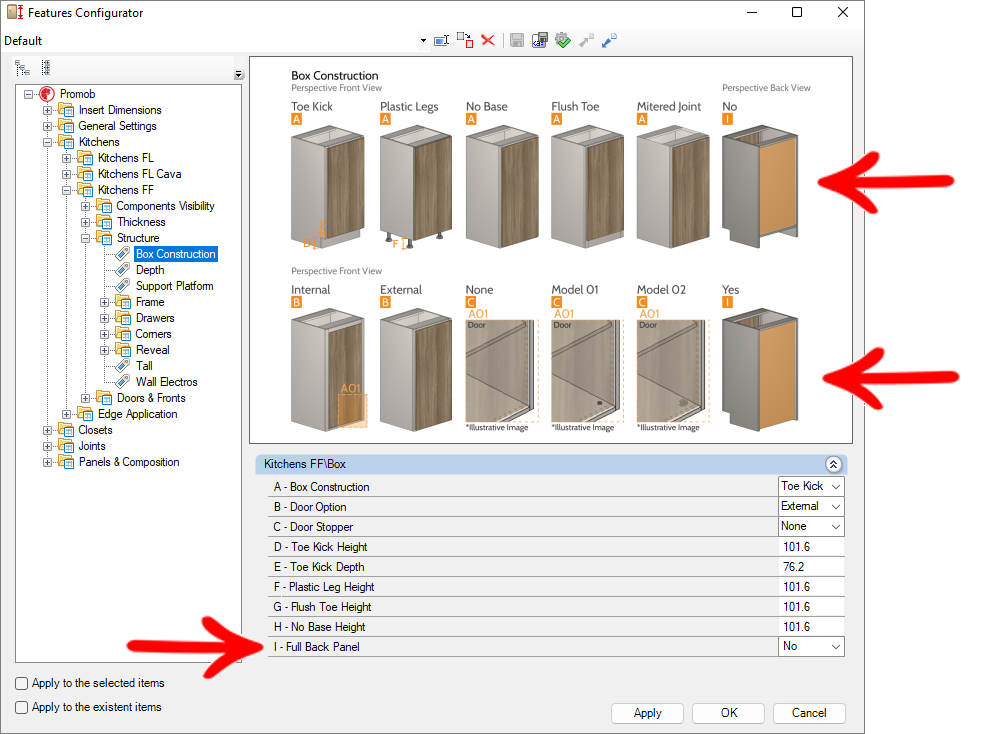Viewport: 986px width, 734px height.
Task: Expand the Drawers tree node
Action: pyautogui.click(x=104, y=318)
